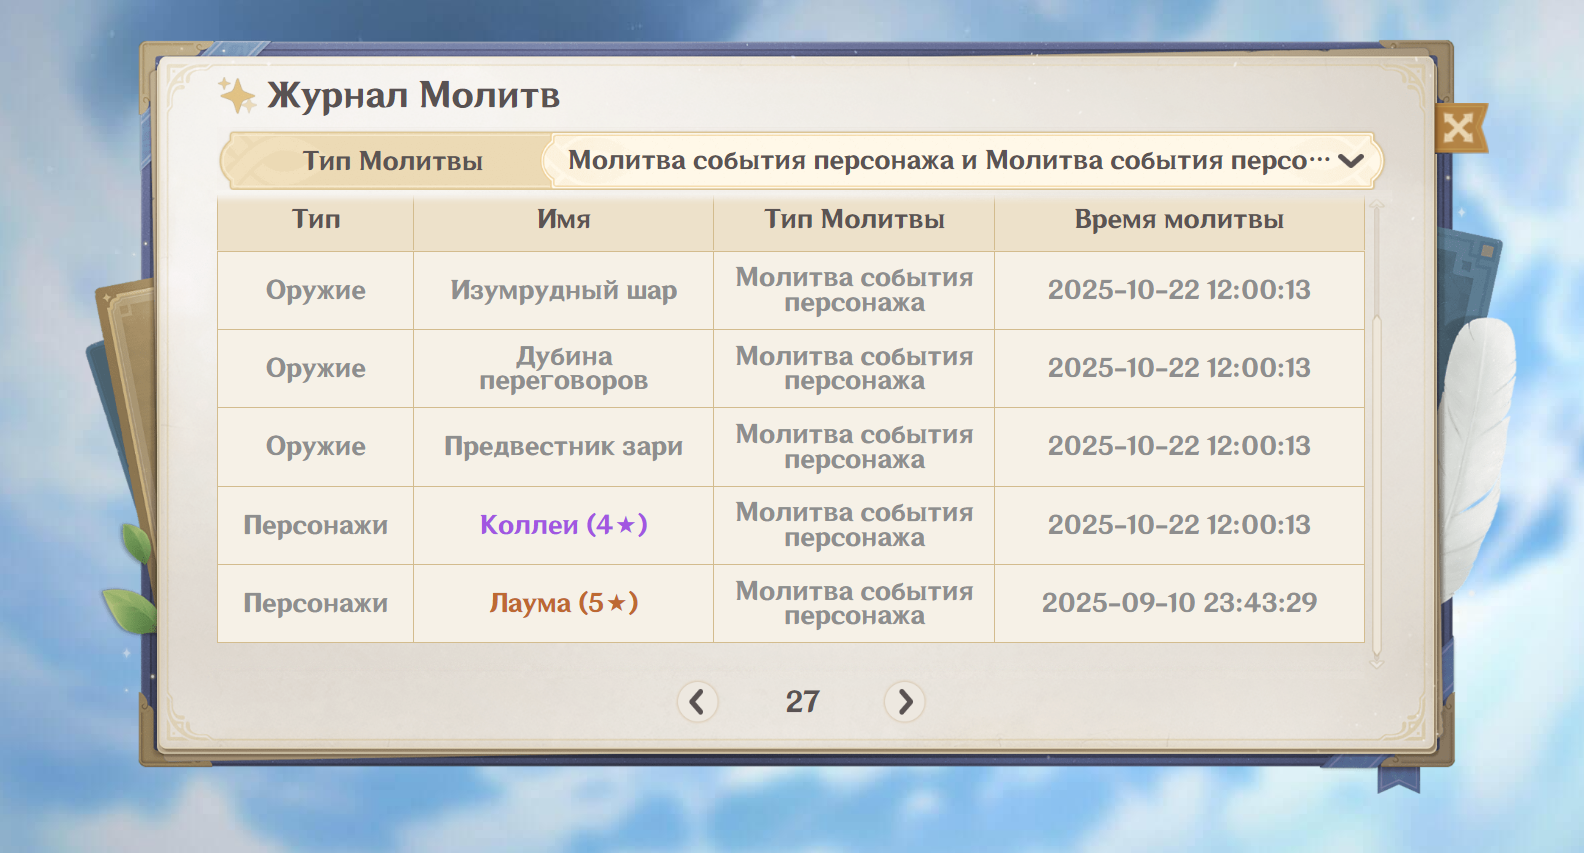Click Оружие in the Предвестник зари row
Screen dimensions: 1584x853
(x=316, y=446)
